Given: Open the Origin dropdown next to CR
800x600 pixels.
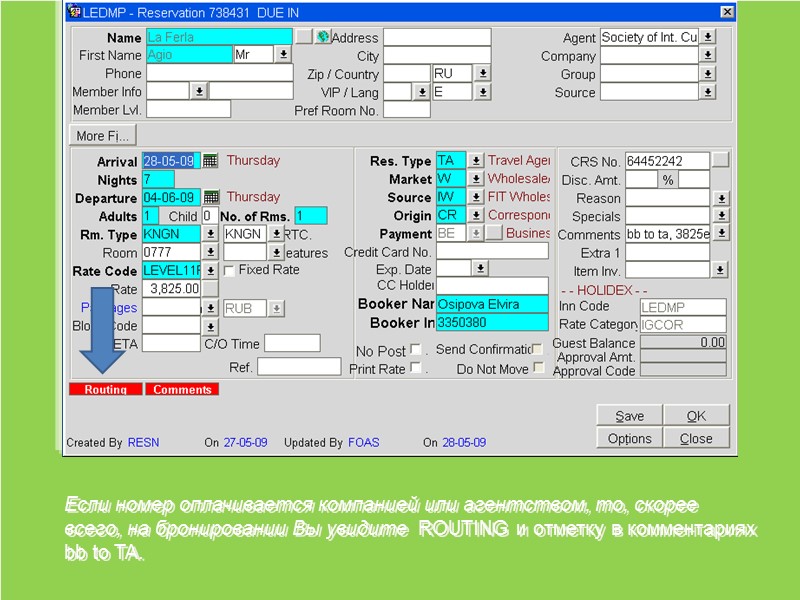Looking at the screenshot, I should tap(476, 215).
